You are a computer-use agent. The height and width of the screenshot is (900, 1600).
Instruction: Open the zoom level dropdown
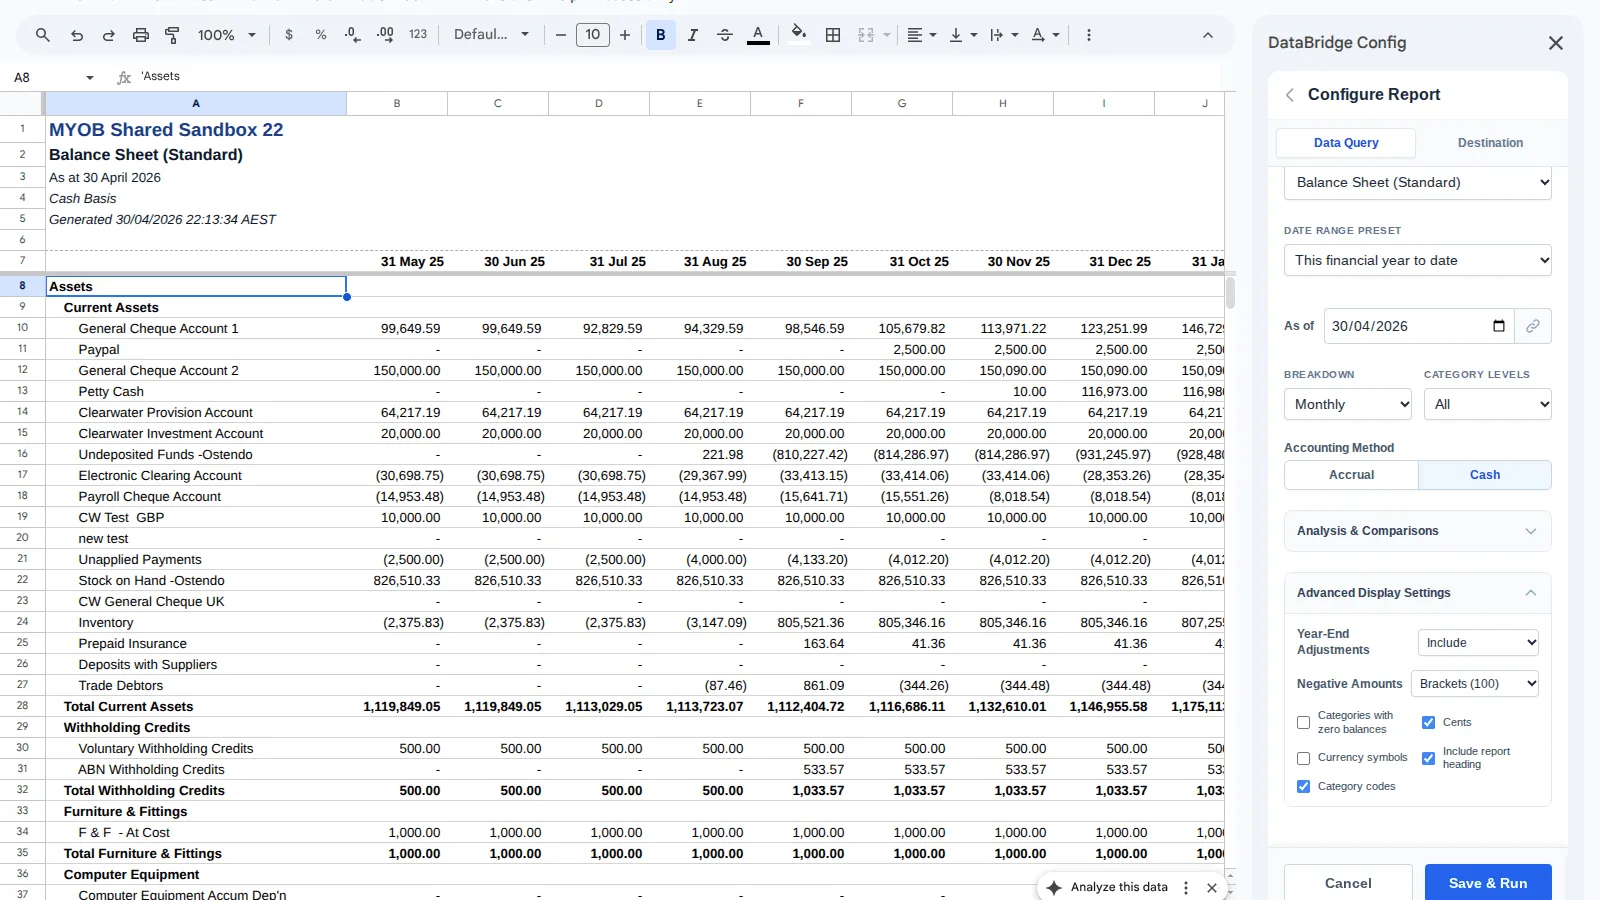coord(227,35)
